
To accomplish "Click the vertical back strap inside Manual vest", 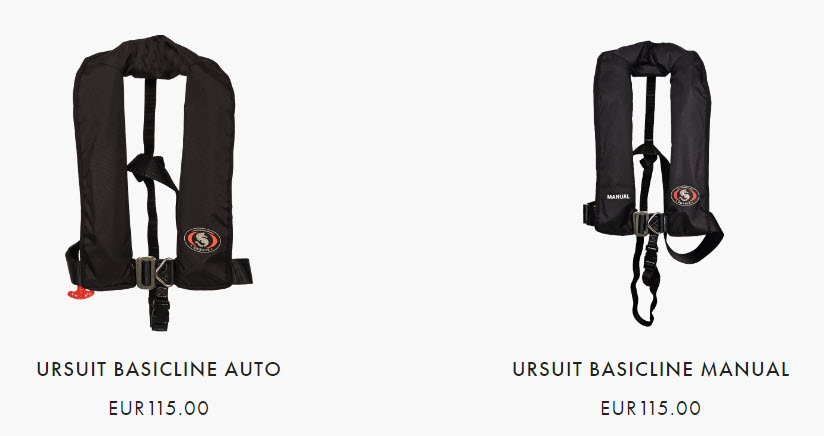I will point(650,110).
